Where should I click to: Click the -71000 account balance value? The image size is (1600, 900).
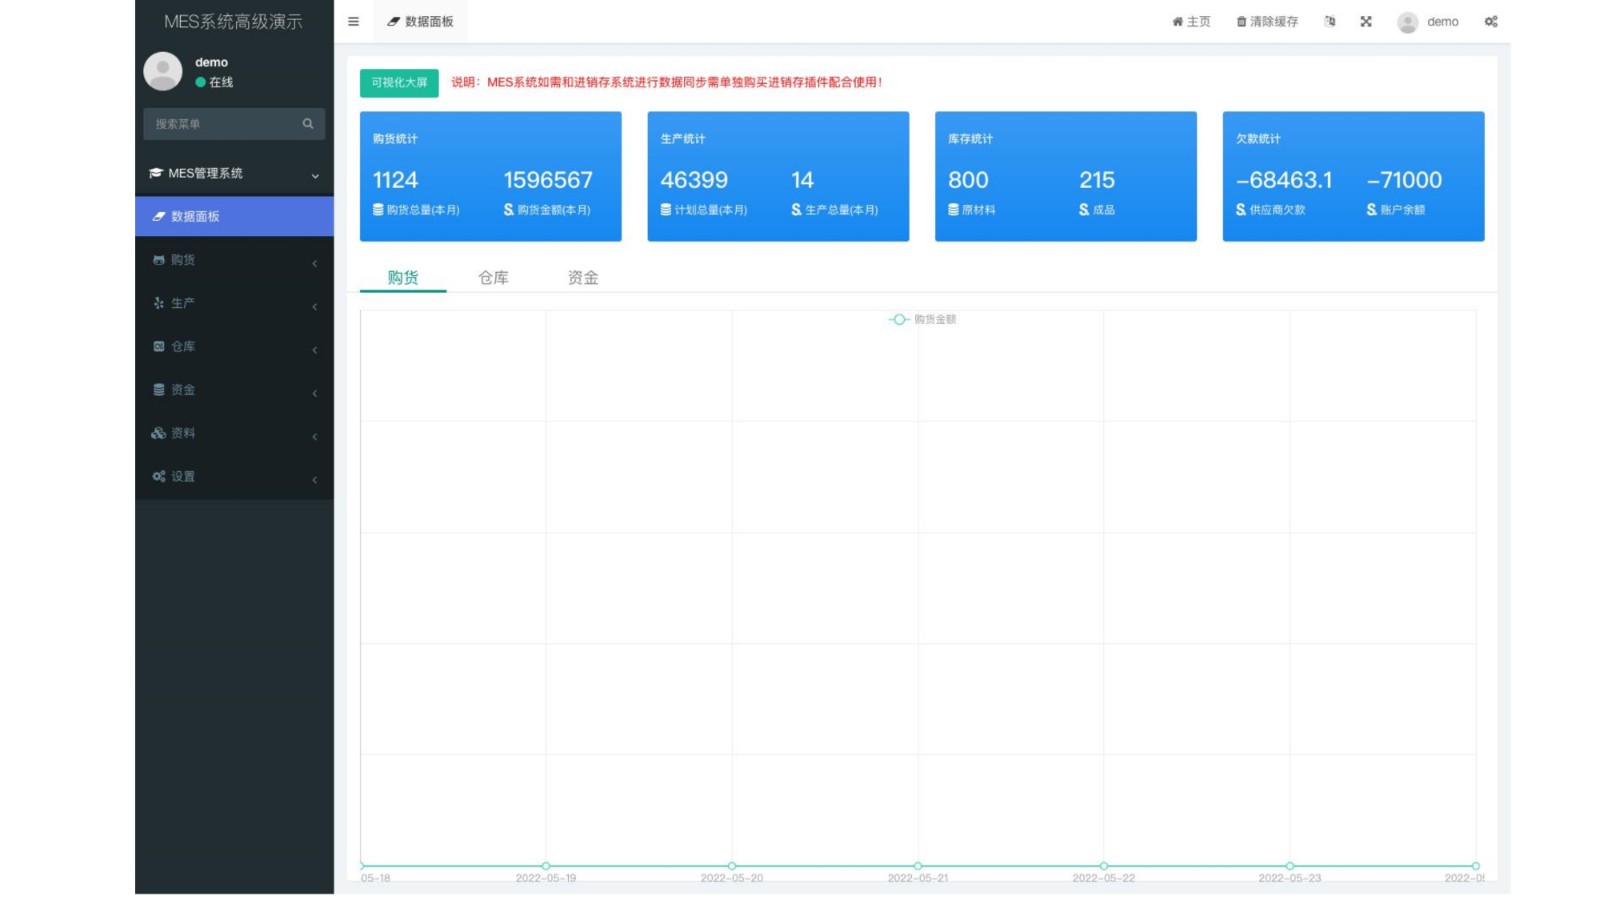pyautogui.click(x=1404, y=180)
